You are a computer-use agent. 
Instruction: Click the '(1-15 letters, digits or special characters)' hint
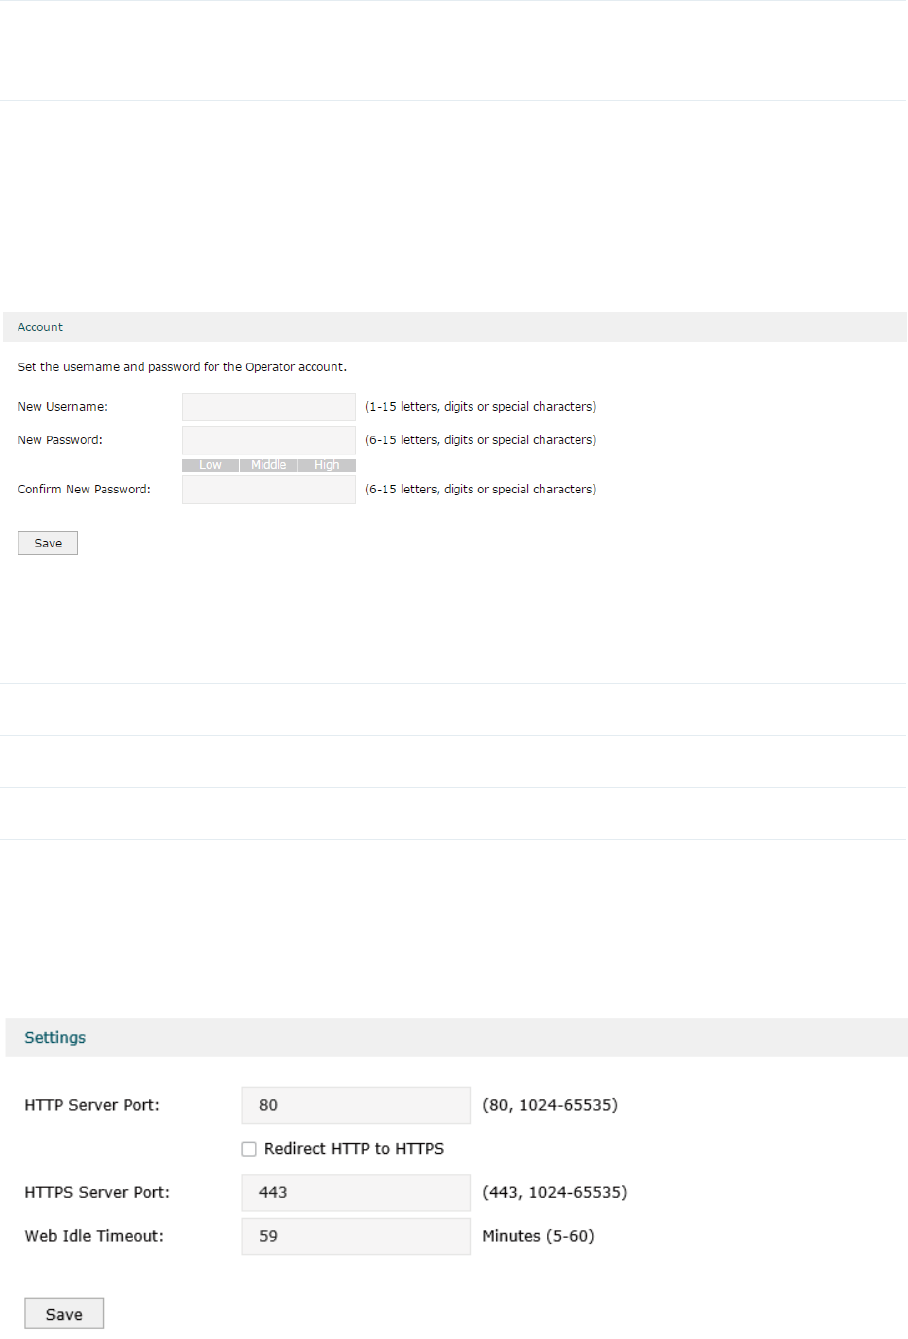[480, 407]
